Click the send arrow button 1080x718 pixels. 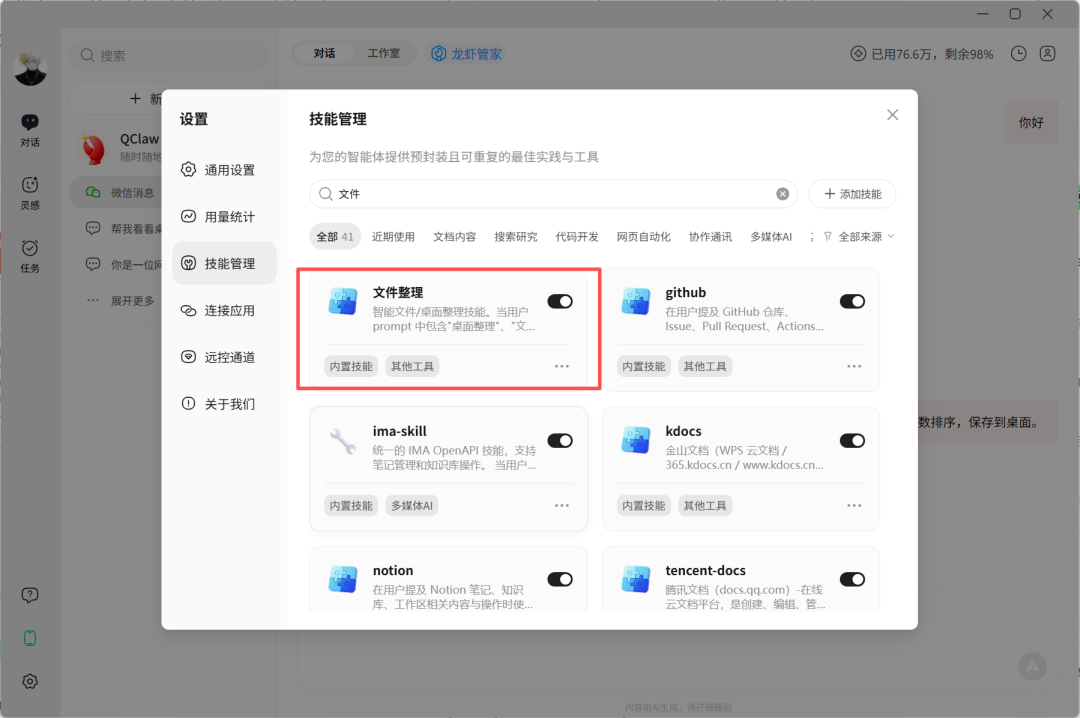point(1032,666)
